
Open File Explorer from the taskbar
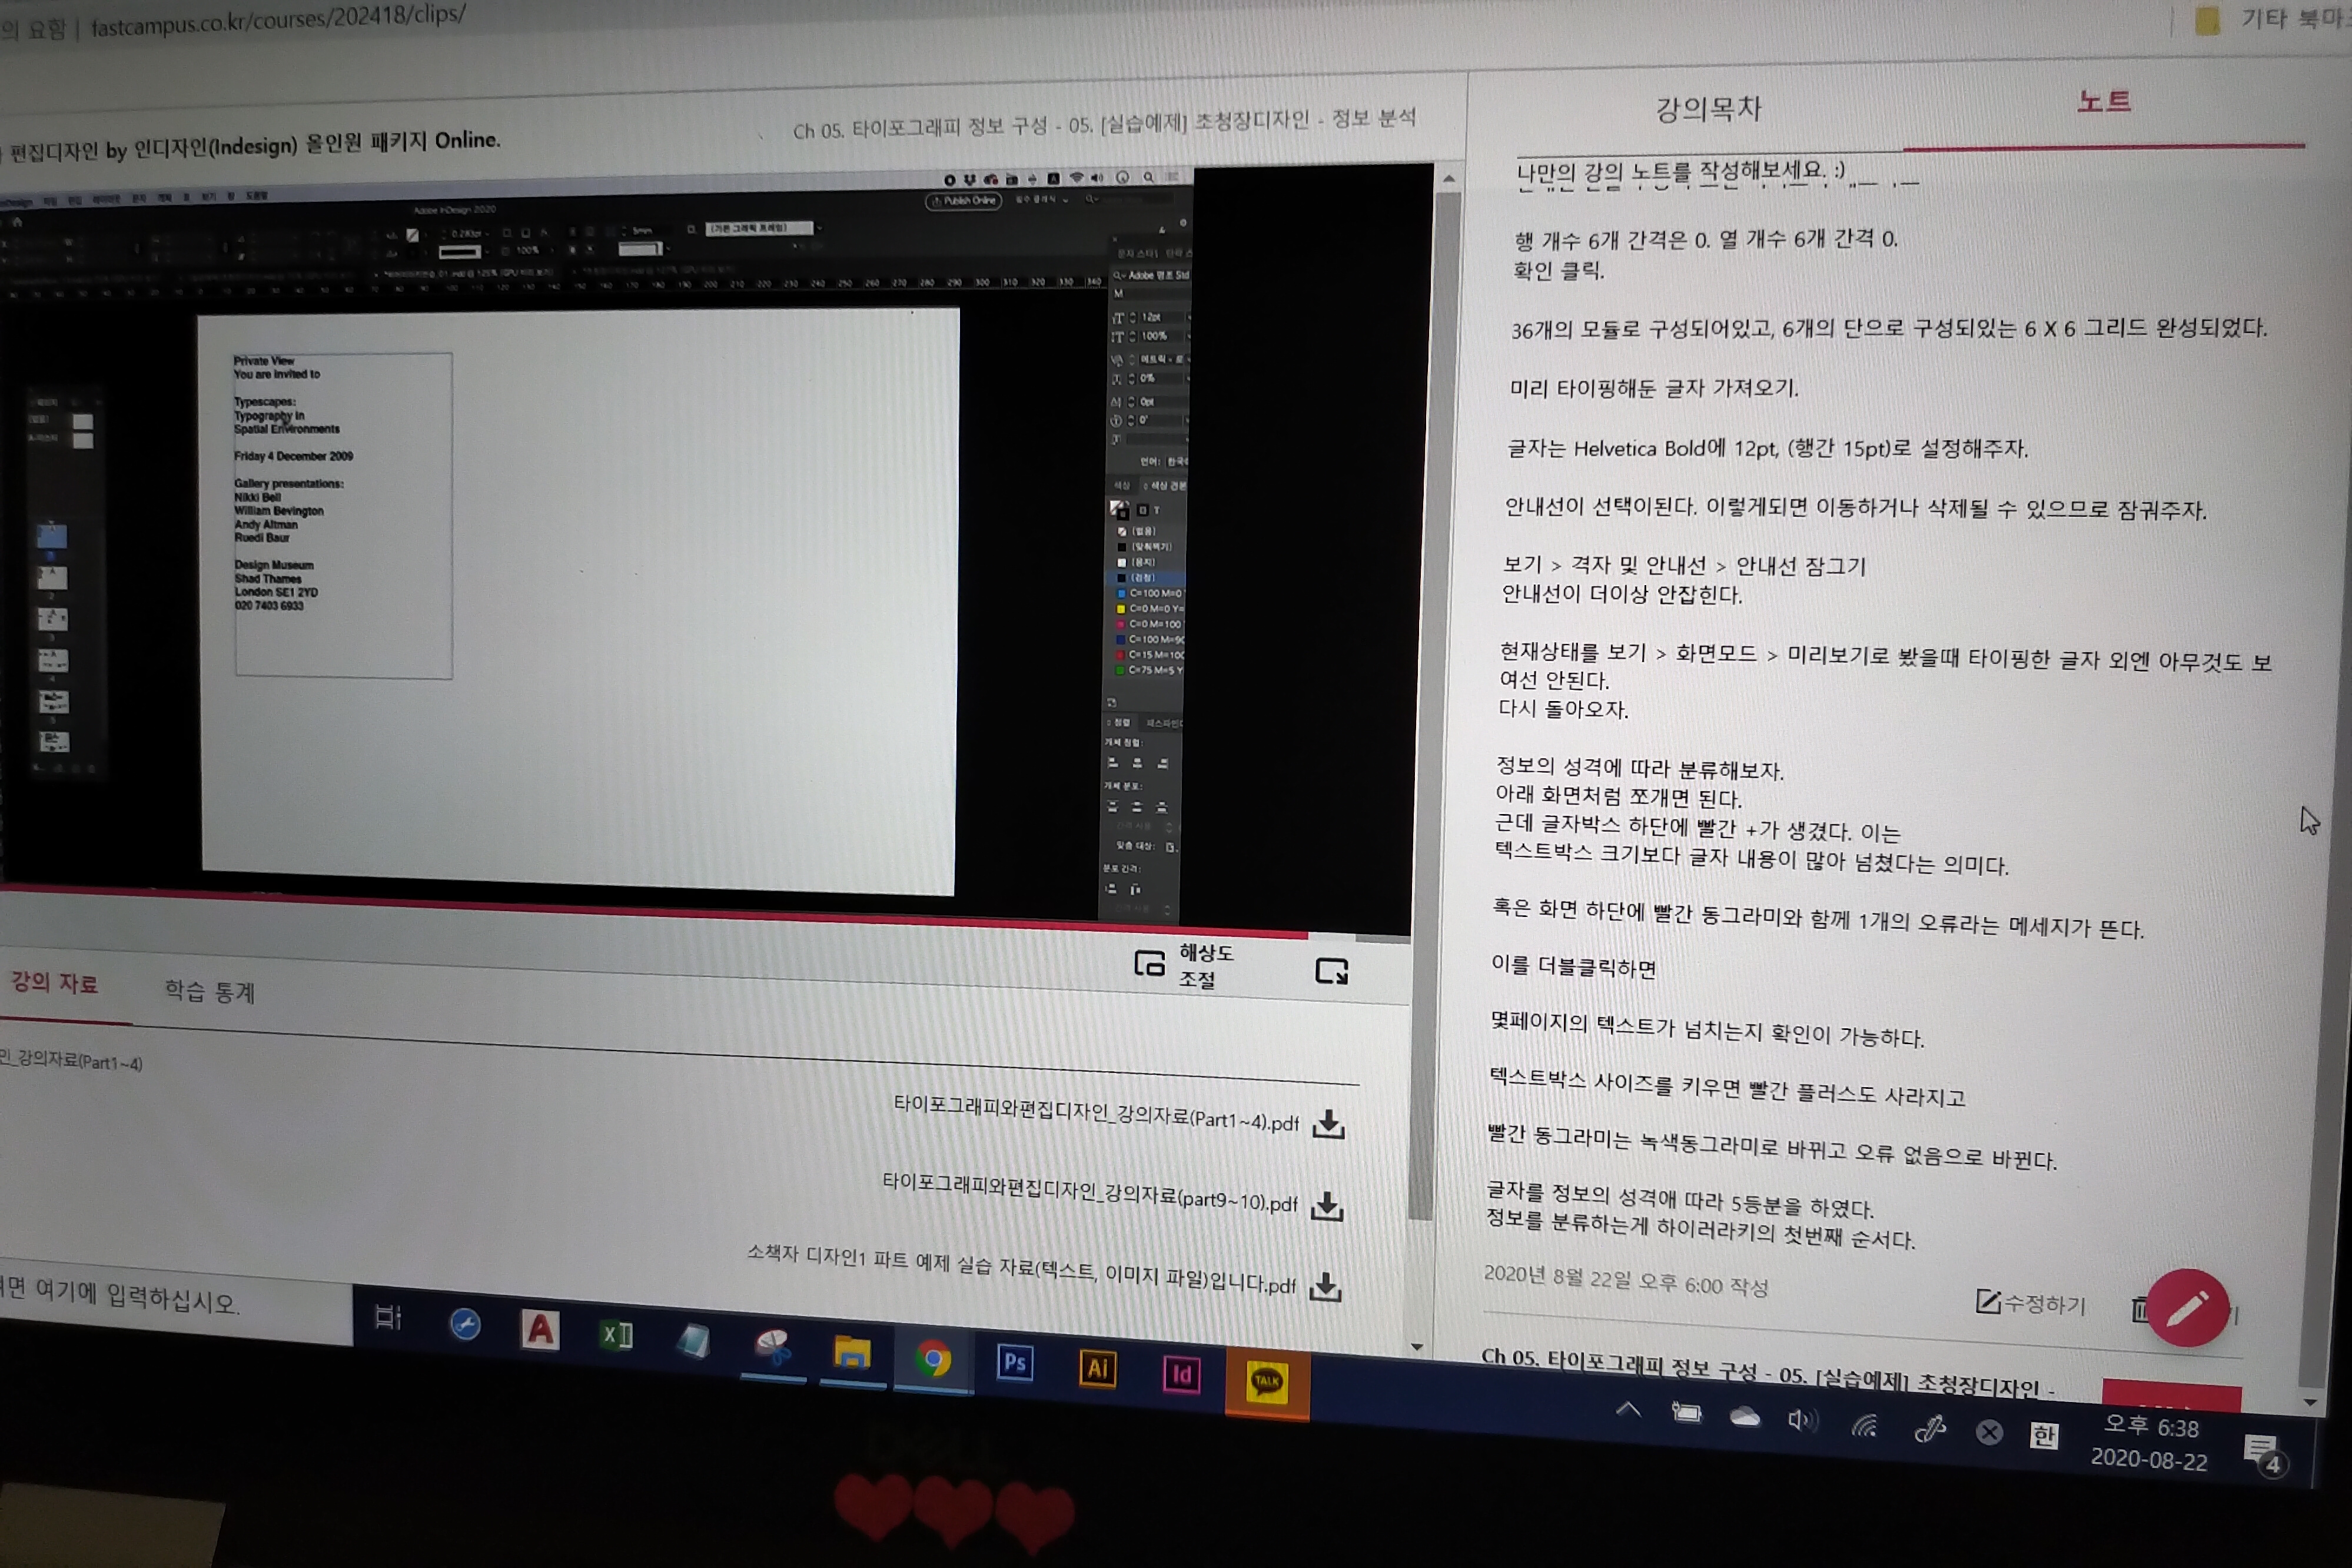(x=852, y=1352)
